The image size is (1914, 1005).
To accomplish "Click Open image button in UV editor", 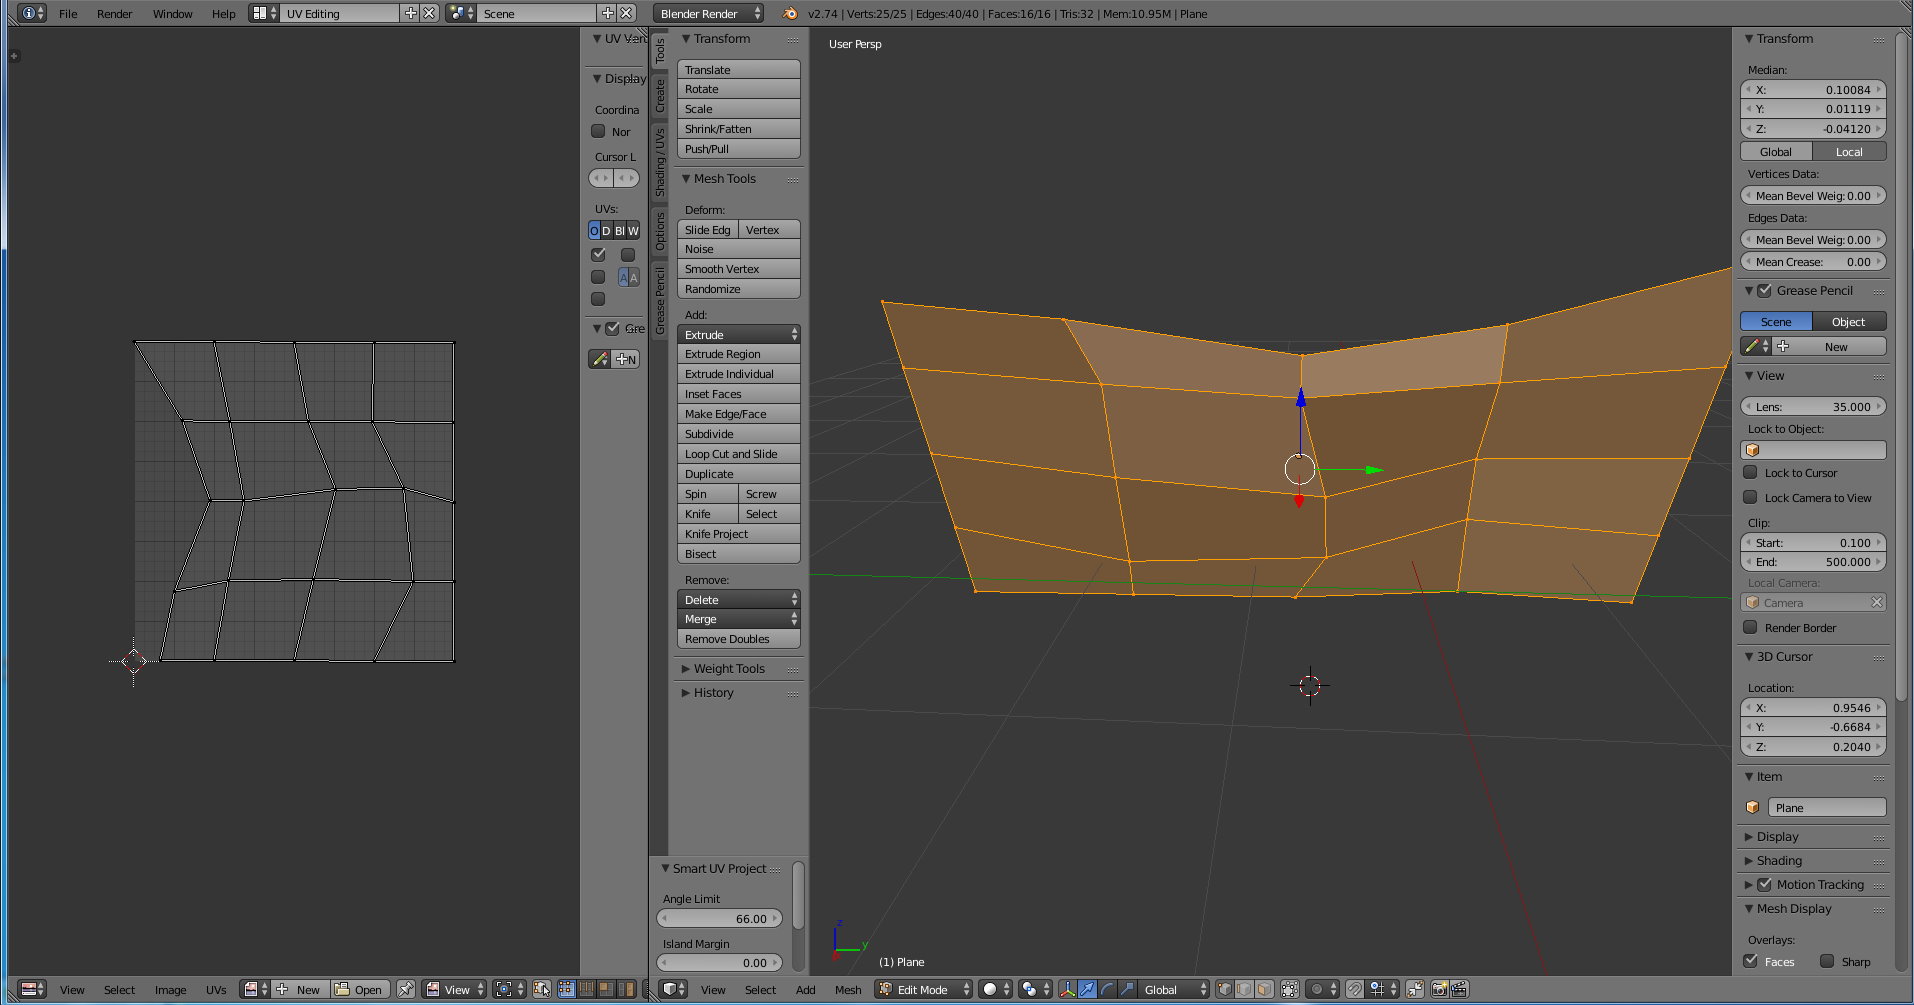I will [360, 989].
